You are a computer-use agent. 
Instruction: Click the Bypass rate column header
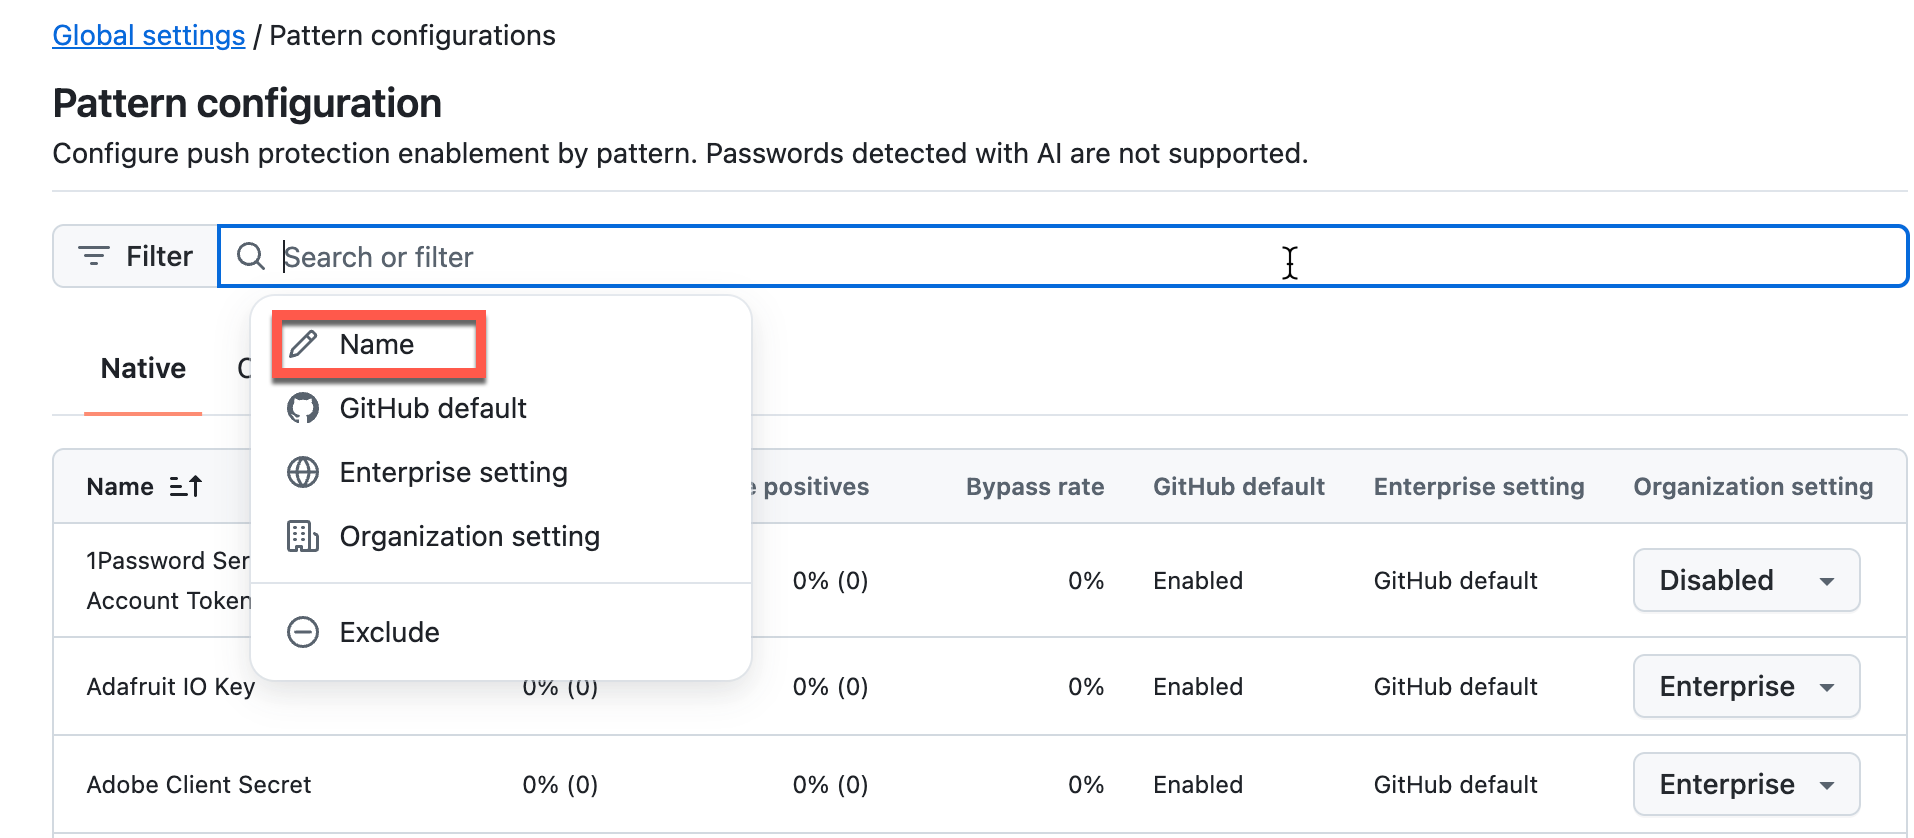[x=1034, y=487]
